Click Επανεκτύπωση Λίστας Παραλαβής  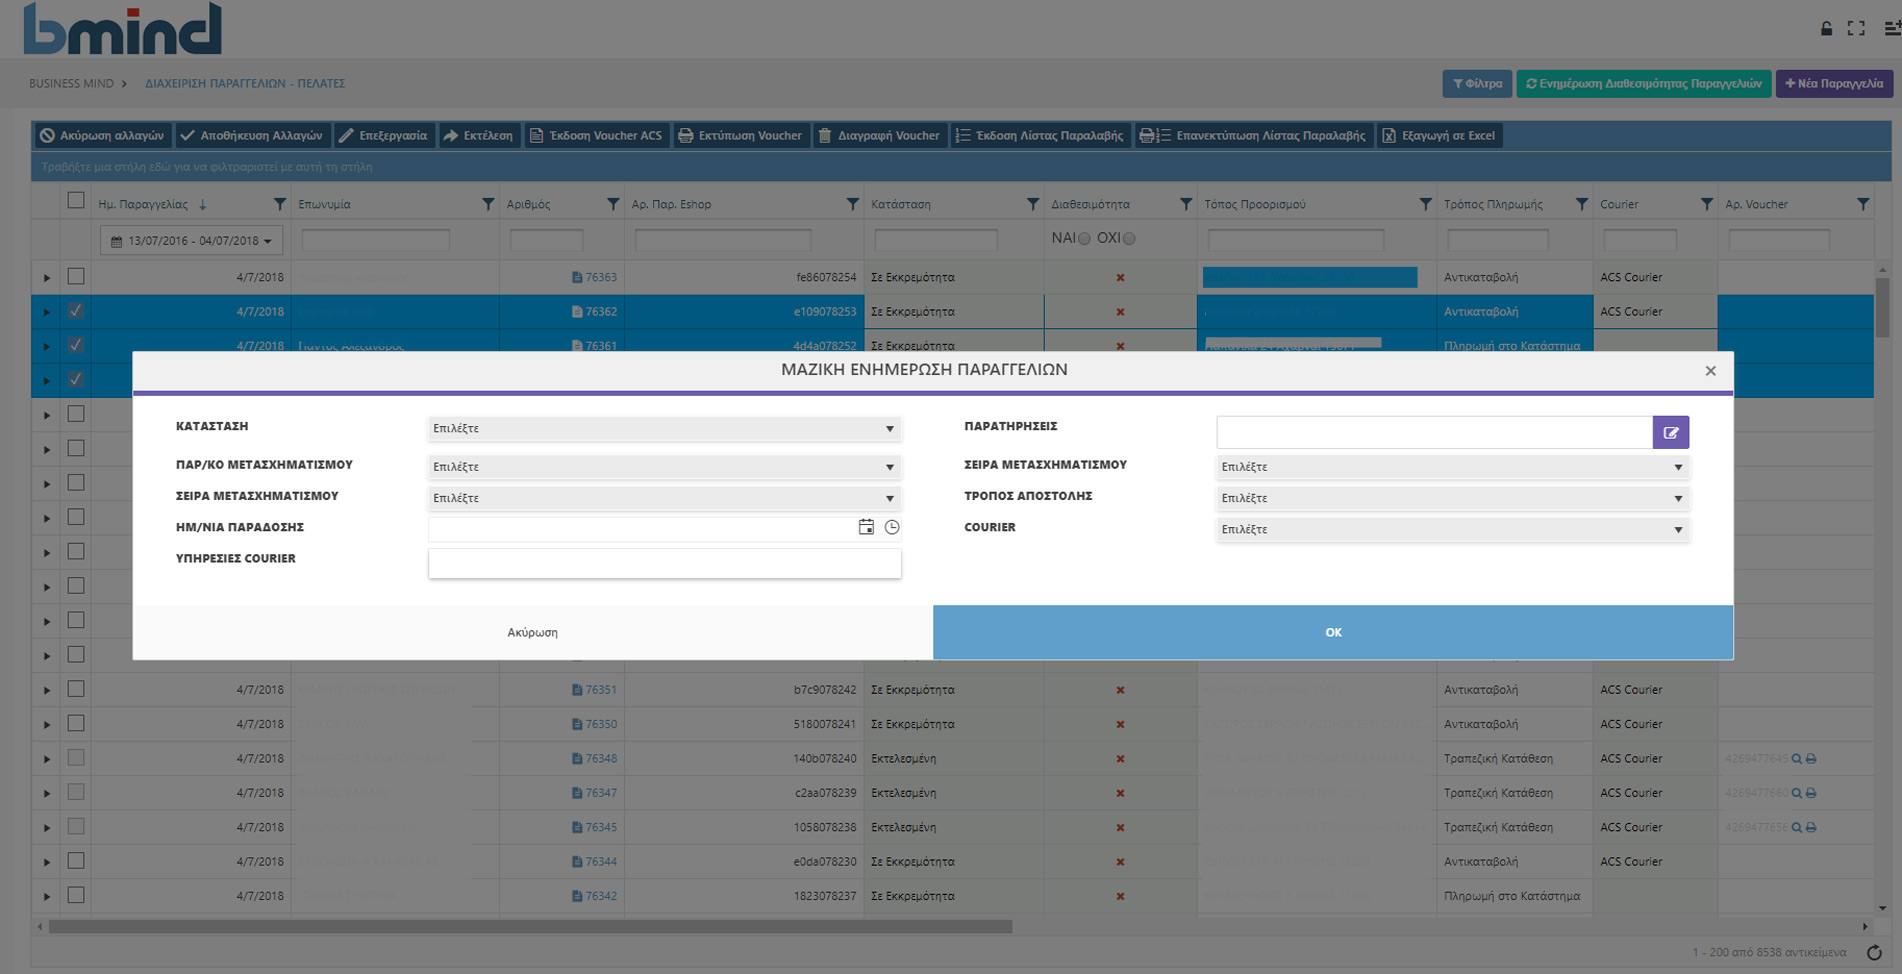pos(1253,135)
